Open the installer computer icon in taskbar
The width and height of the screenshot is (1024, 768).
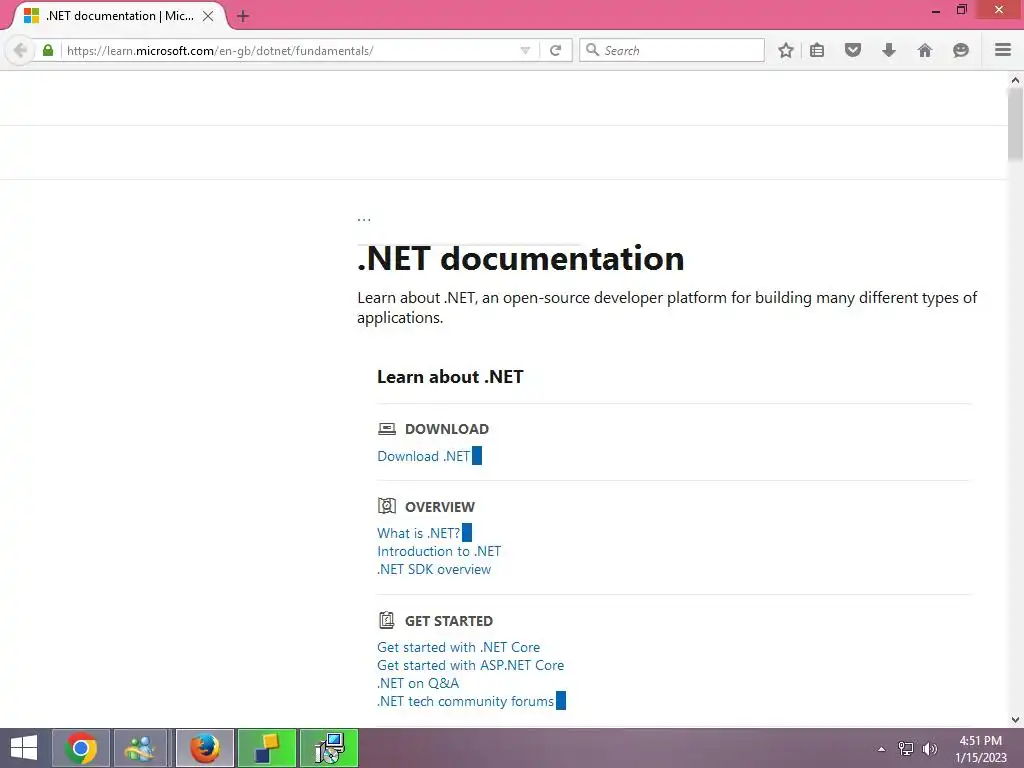click(328, 748)
